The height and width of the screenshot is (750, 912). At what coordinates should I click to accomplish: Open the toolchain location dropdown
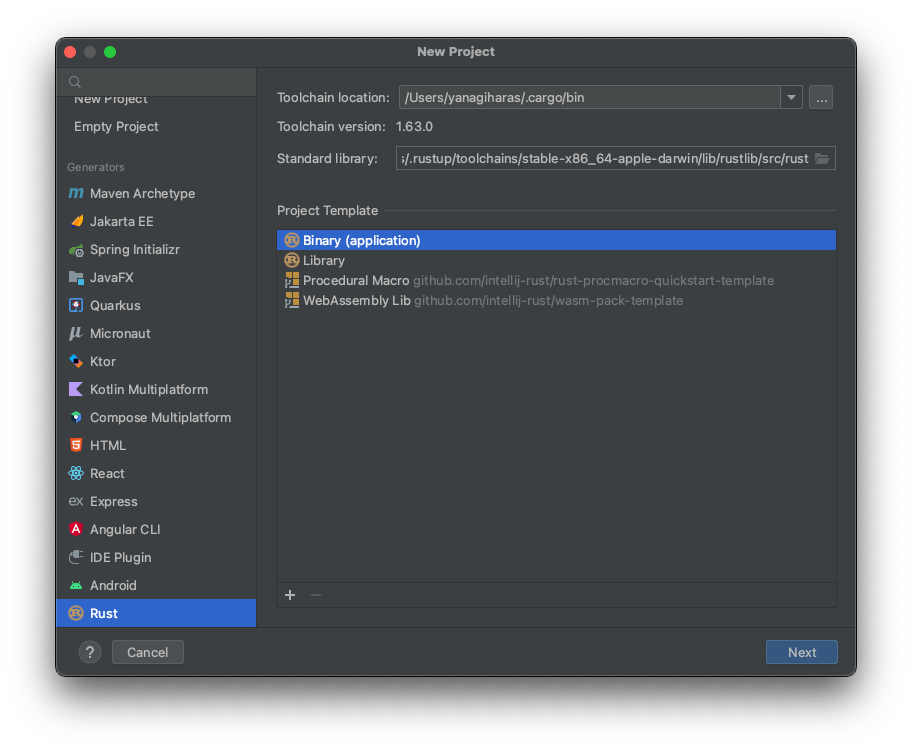click(x=791, y=97)
